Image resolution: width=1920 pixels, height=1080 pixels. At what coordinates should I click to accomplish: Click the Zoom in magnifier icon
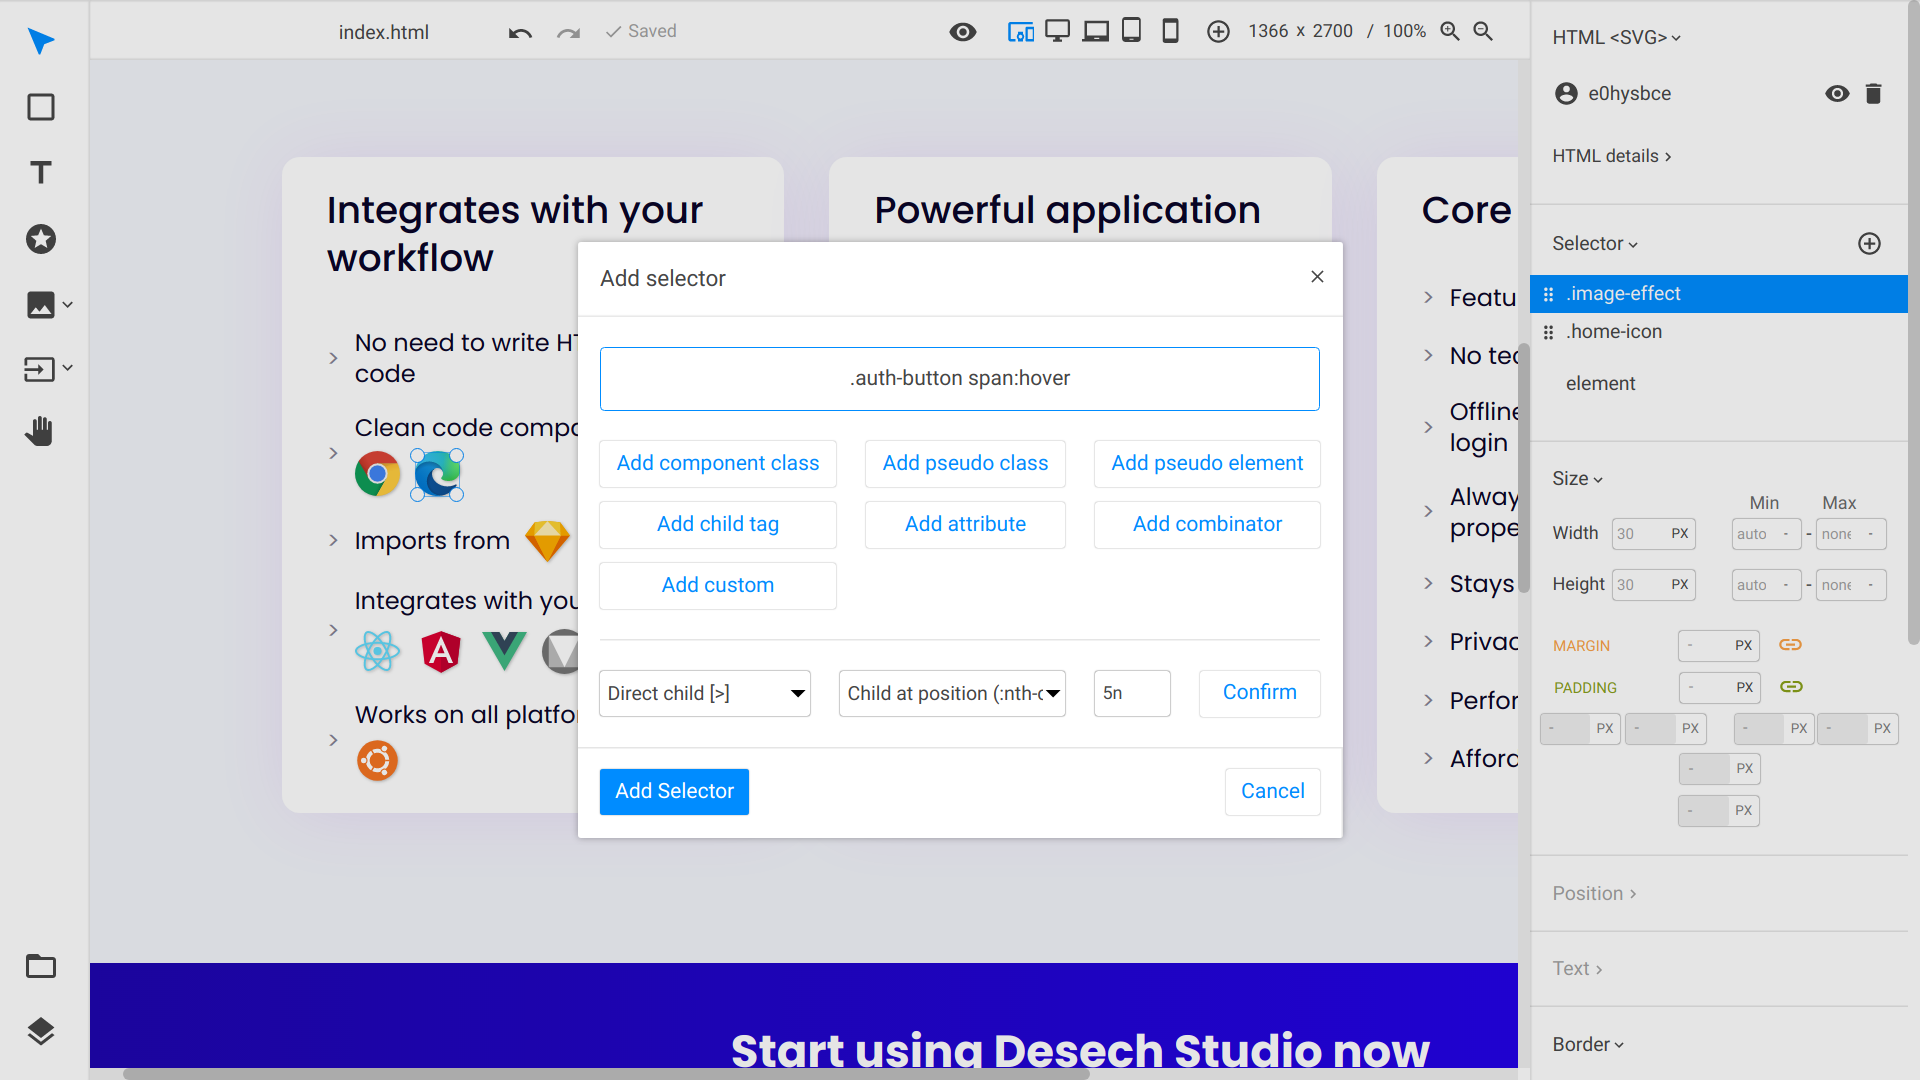point(1450,31)
